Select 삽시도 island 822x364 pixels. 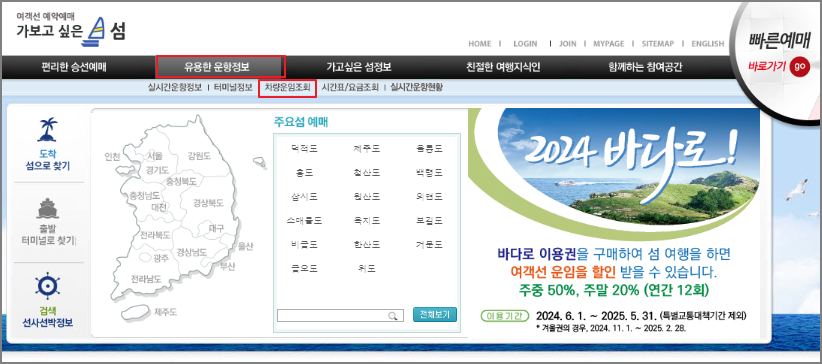305,197
